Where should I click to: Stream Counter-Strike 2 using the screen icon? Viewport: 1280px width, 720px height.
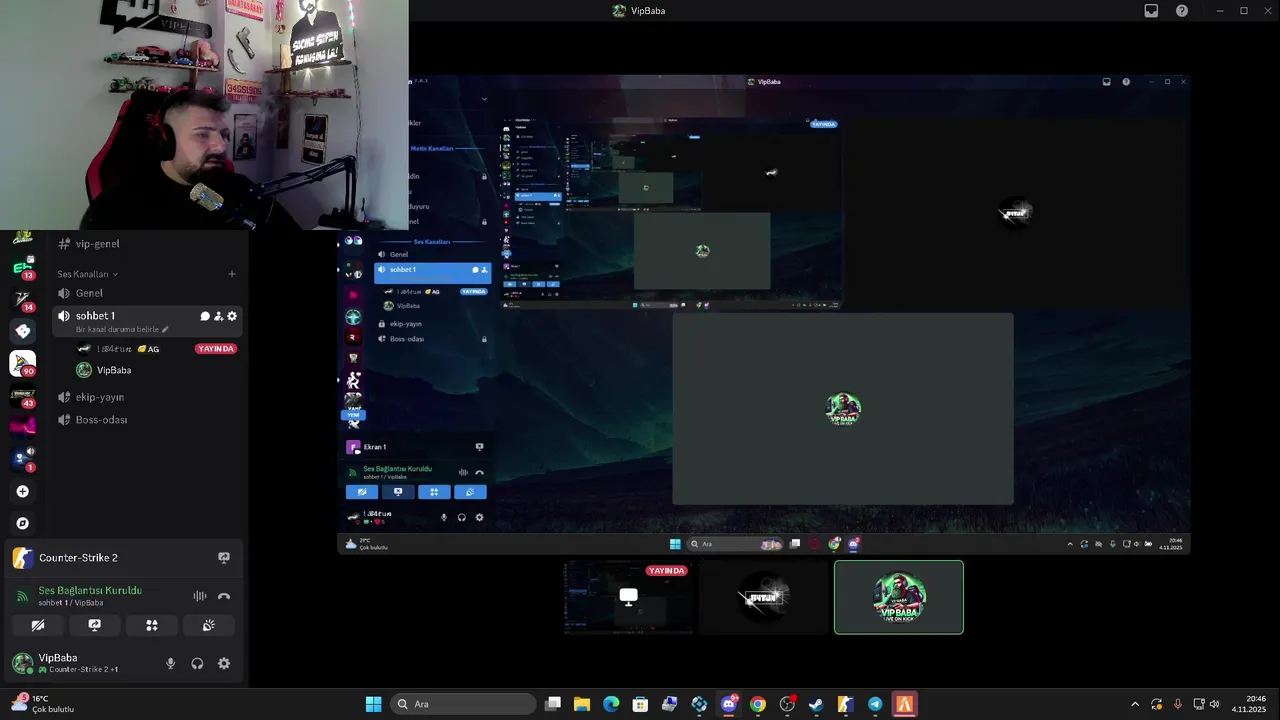tap(224, 558)
